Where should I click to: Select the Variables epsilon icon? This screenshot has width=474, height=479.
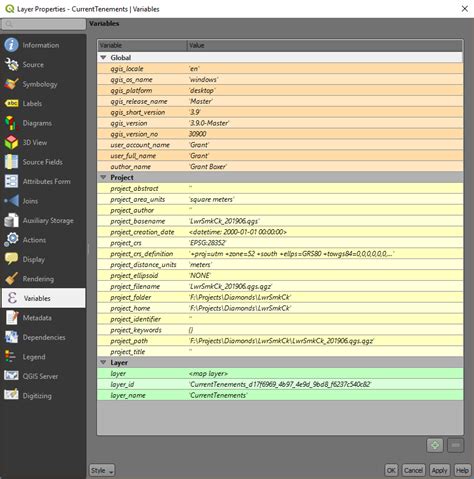click(x=12, y=298)
